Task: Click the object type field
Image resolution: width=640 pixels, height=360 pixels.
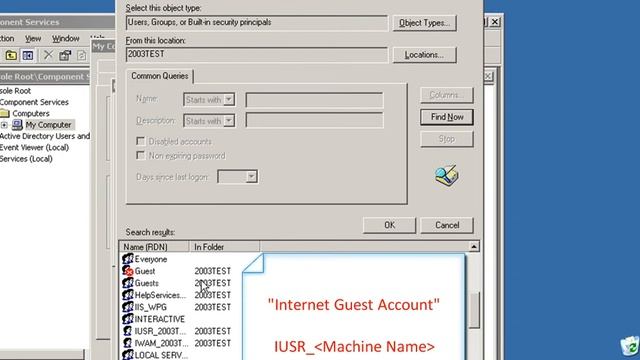Action: (257, 23)
